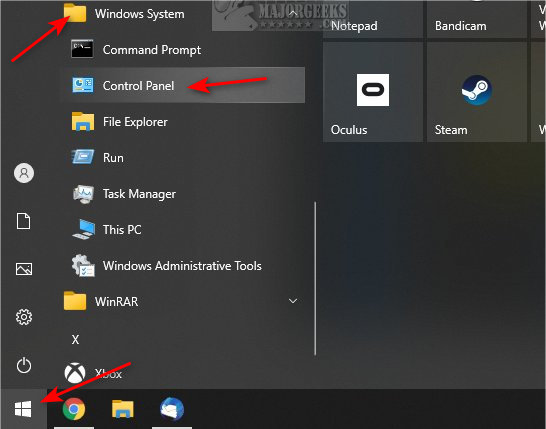Click the Oculus tile
The image size is (546, 429).
pos(373,92)
